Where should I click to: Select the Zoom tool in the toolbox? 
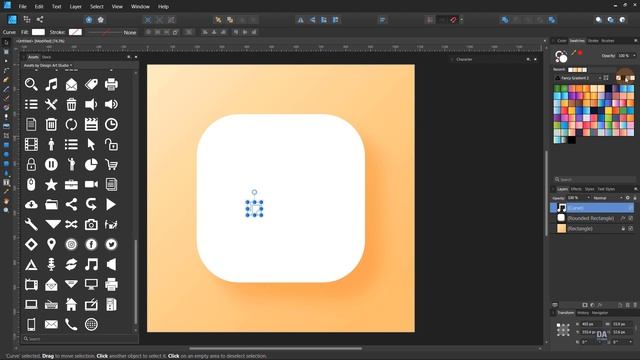point(6,210)
